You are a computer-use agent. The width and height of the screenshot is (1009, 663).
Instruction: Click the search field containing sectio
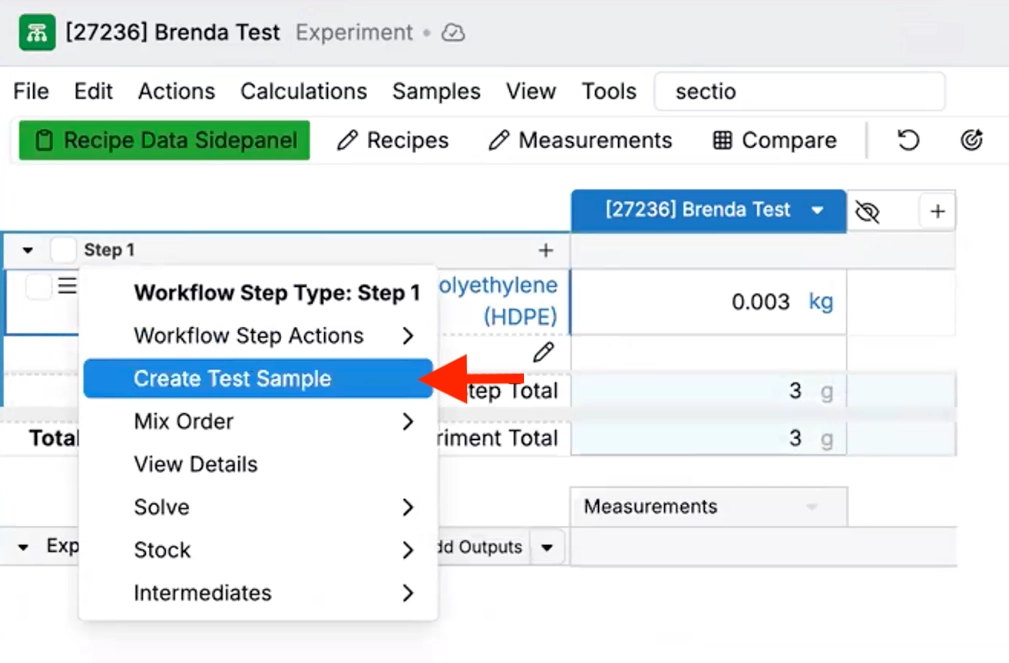pos(798,91)
